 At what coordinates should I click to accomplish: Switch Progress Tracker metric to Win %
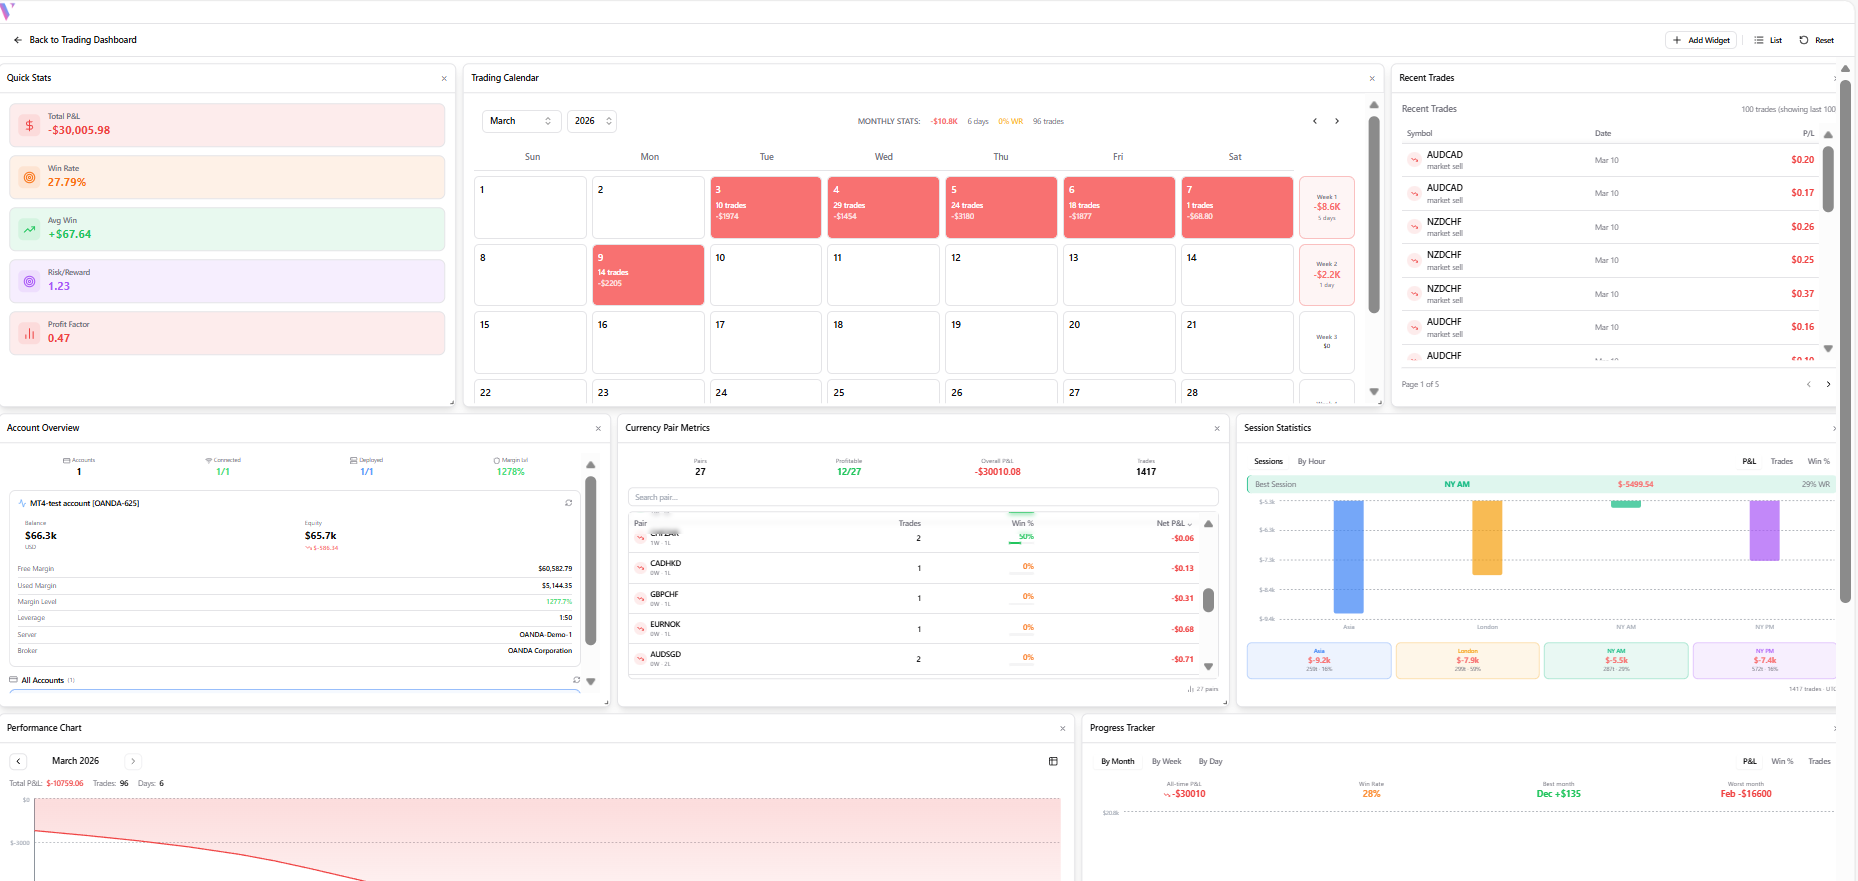tap(1782, 761)
